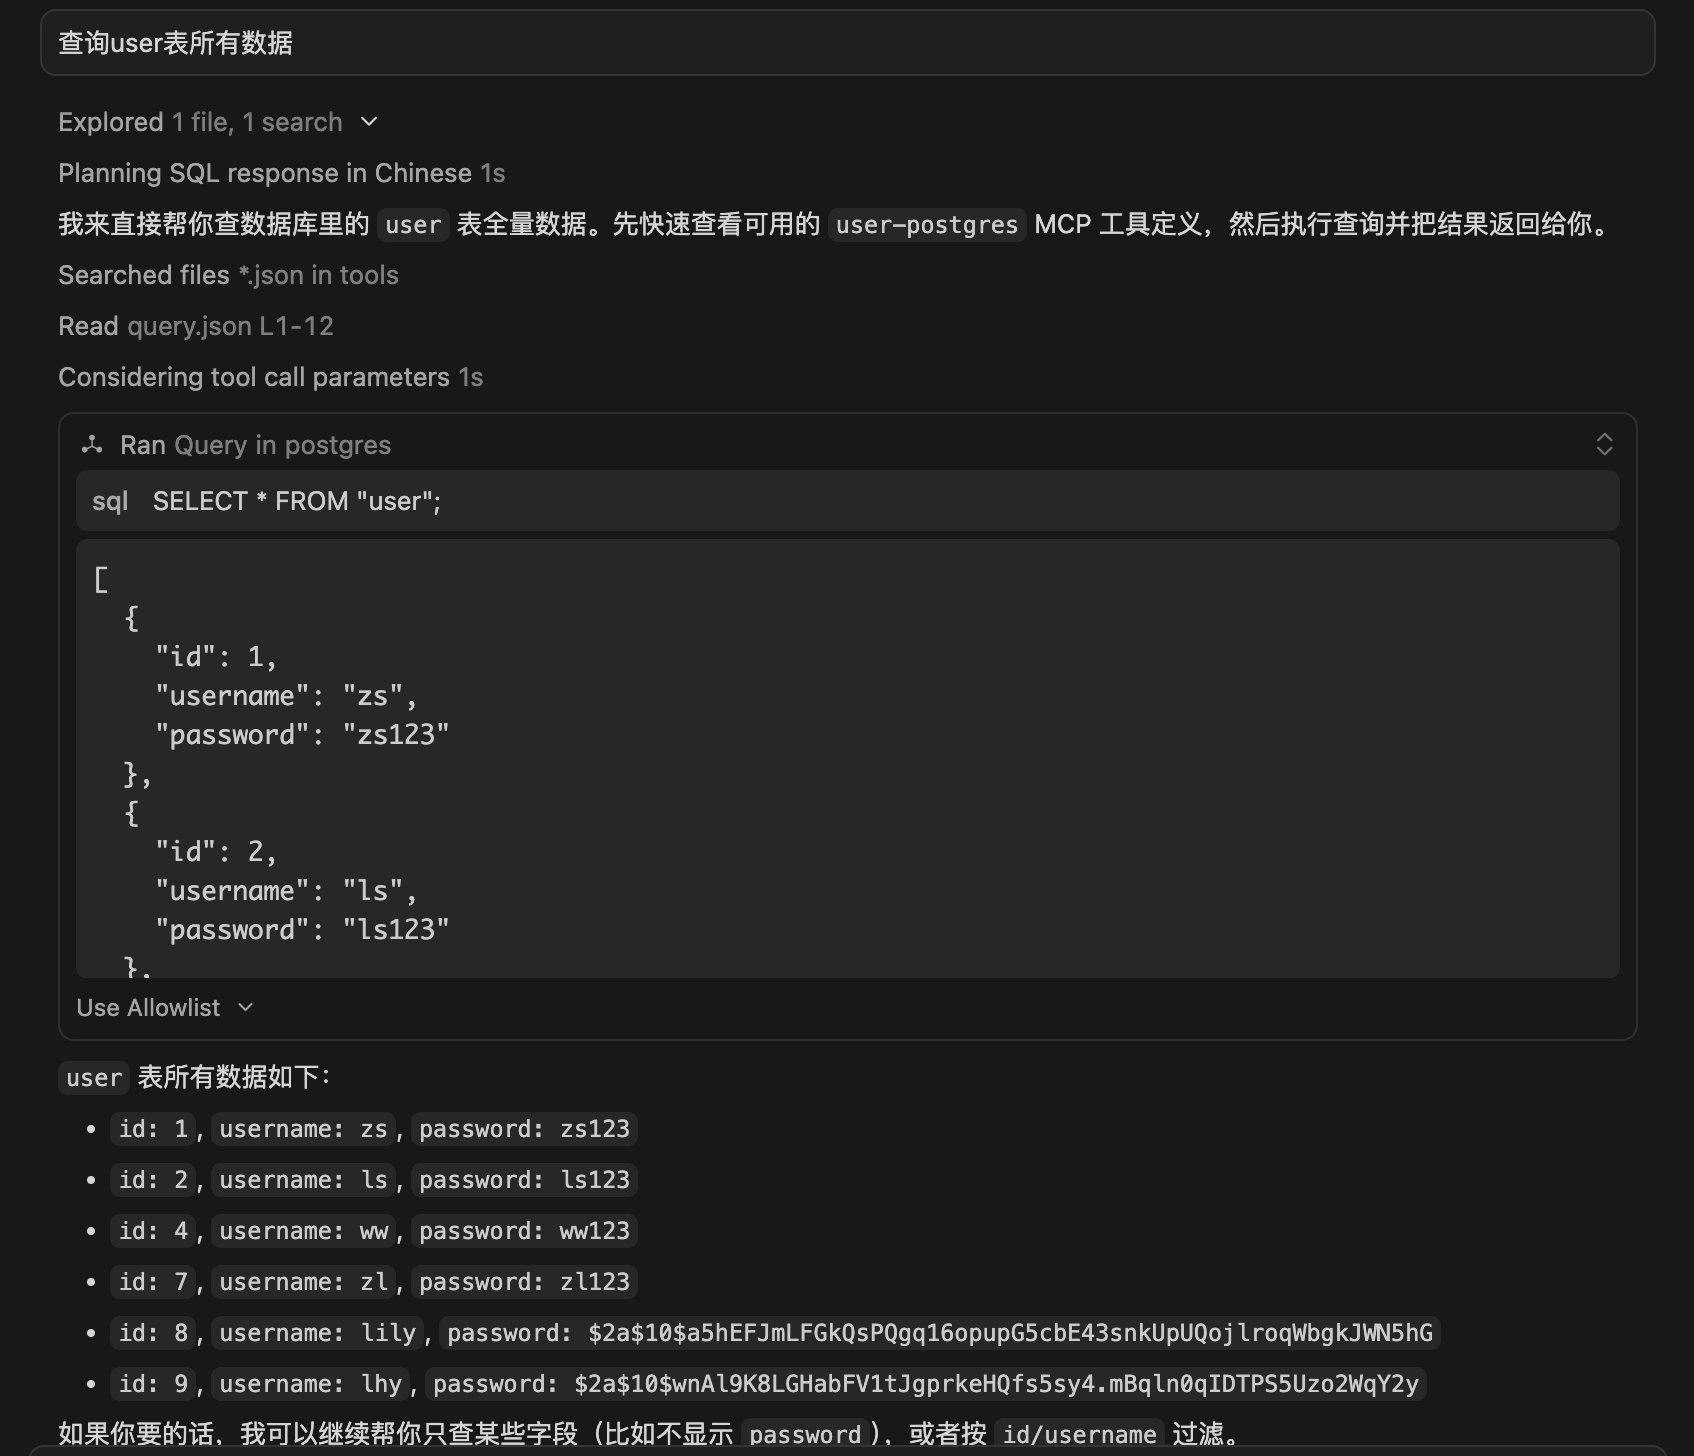Click "password: ww123" in the result list
This screenshot has height=1456, width=1694.
click(524, 1231)
